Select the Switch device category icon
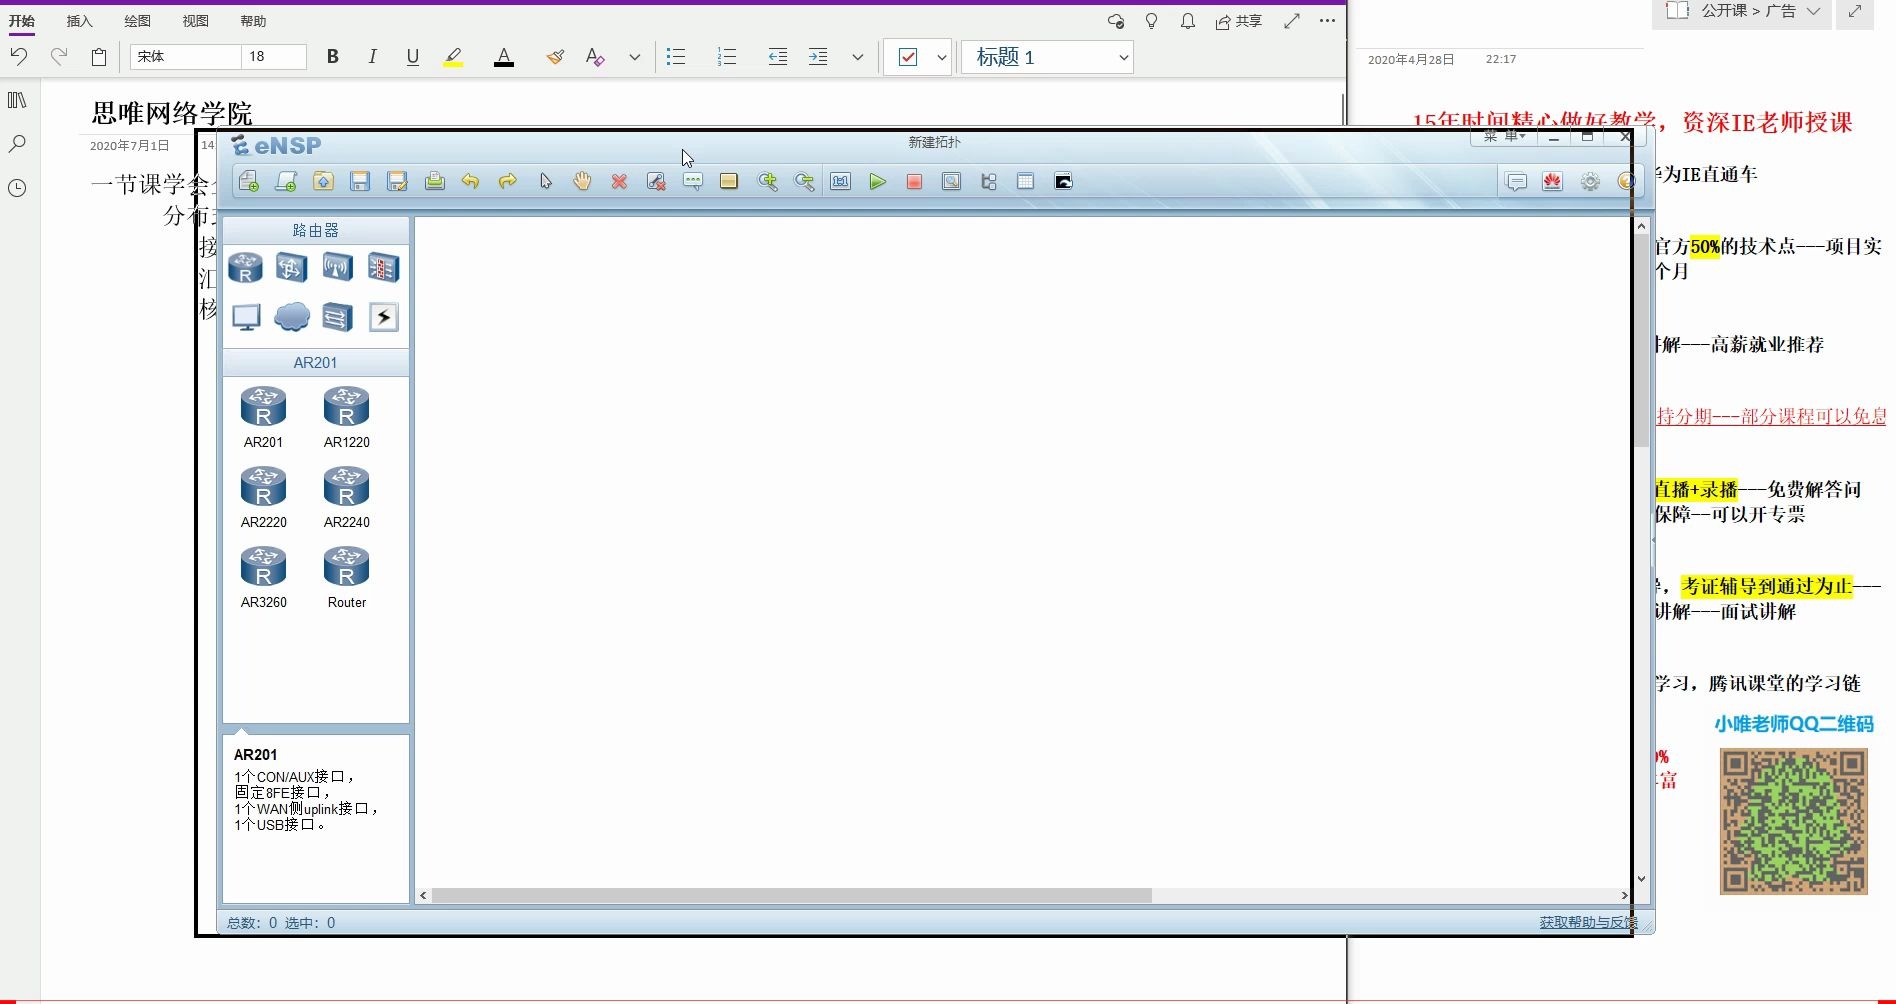Image resolution: width=1896 pixels, height=1004 pixels. (291, 268)
